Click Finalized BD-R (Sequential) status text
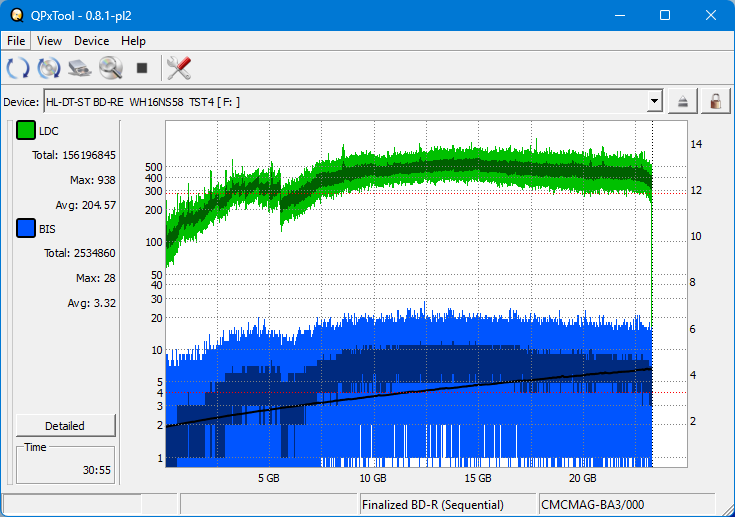The image size is (735, 517). pos(433,505)
